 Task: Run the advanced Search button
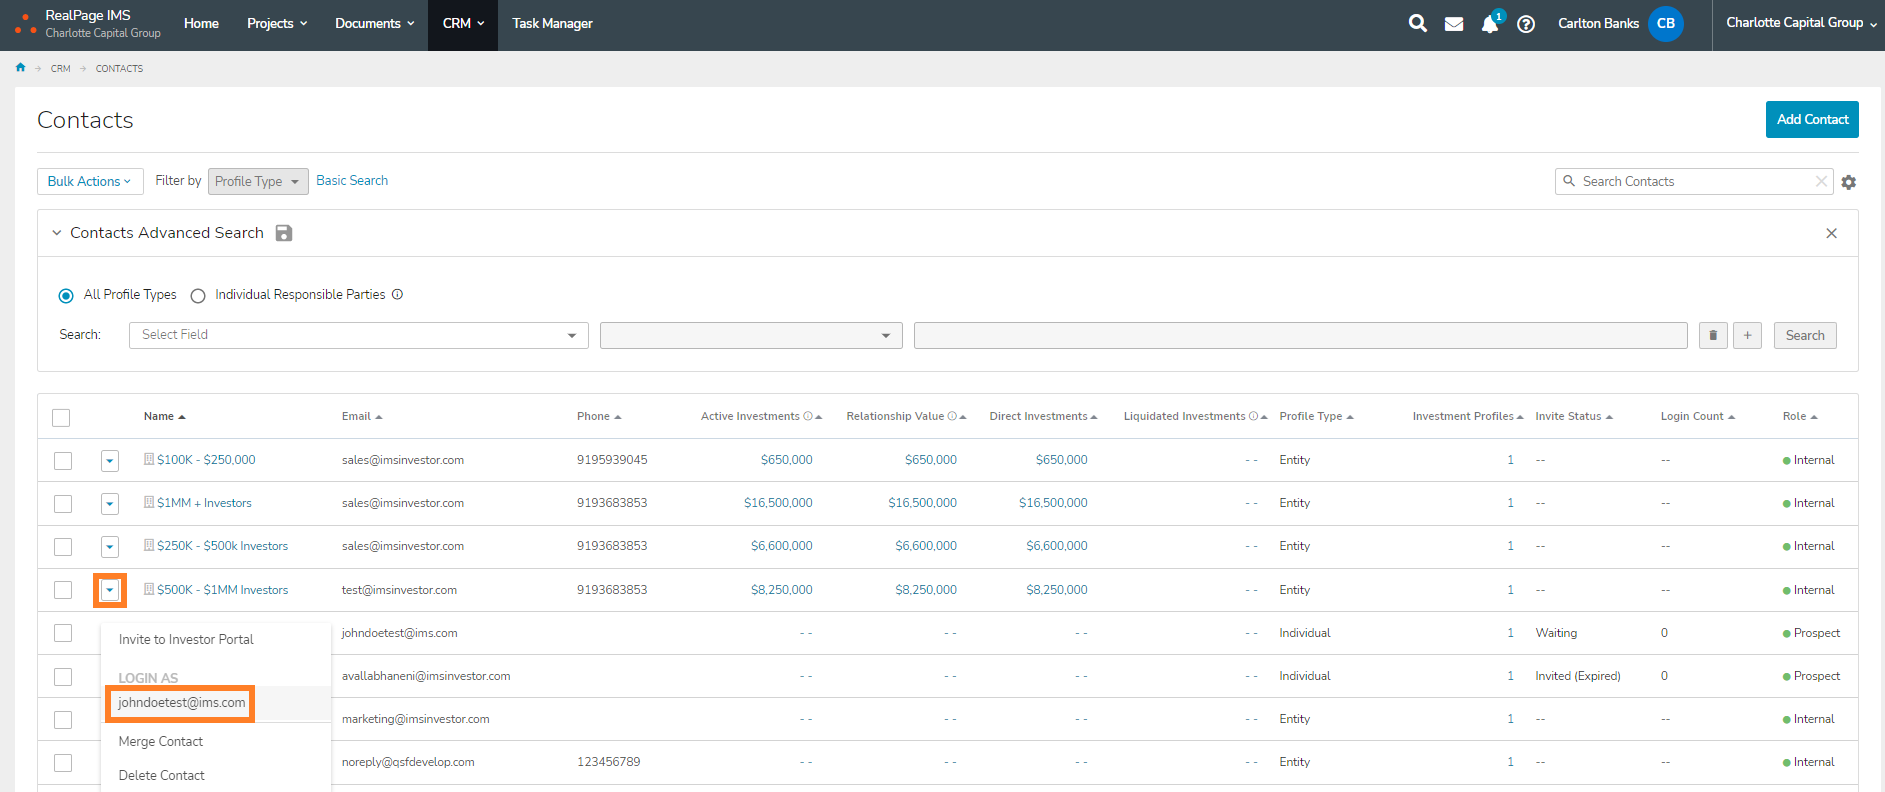(x=1805, y=335)
